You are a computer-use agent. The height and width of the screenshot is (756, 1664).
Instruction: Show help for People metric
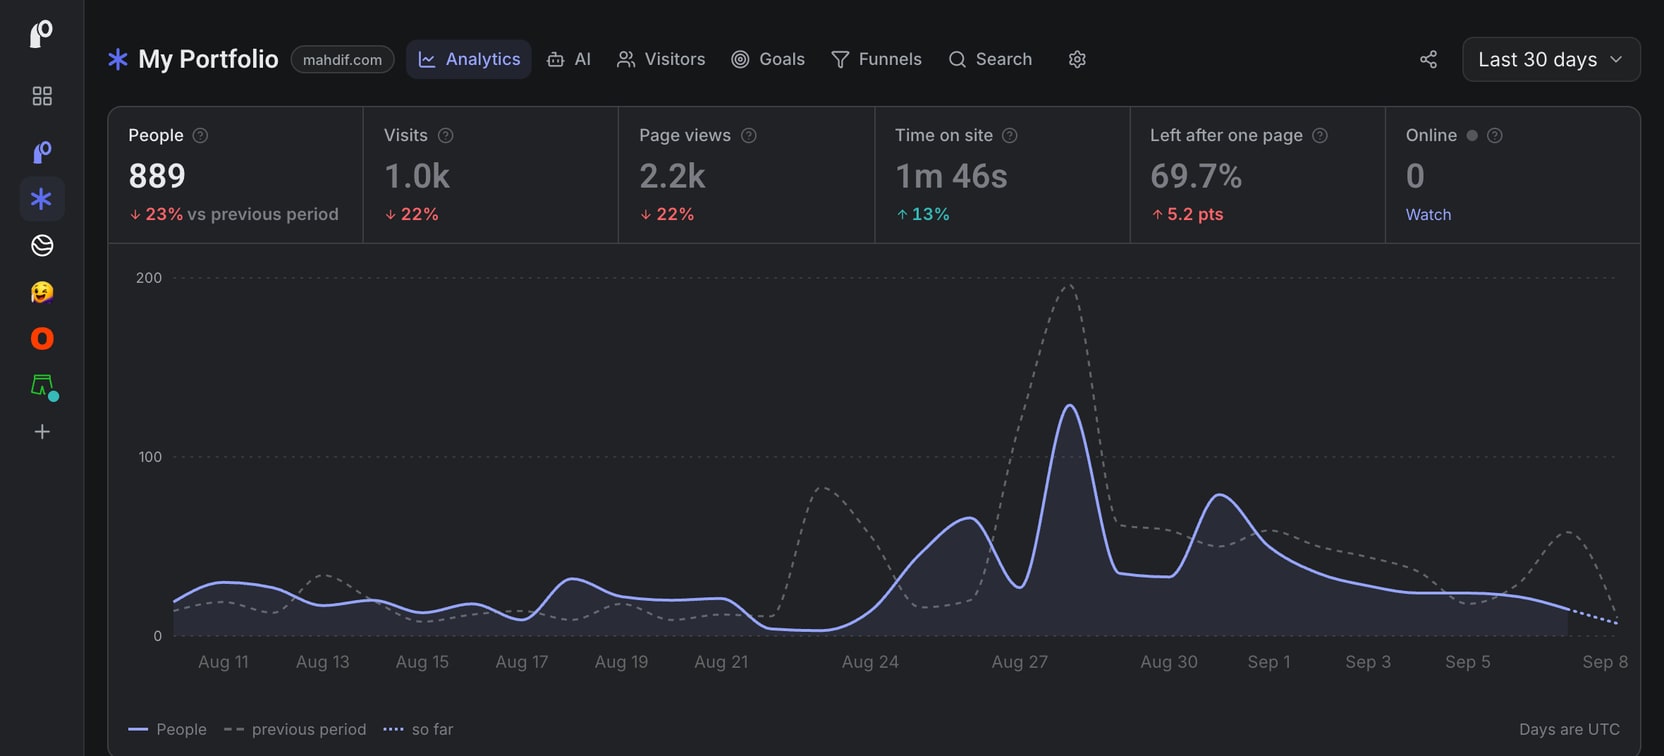200,135
